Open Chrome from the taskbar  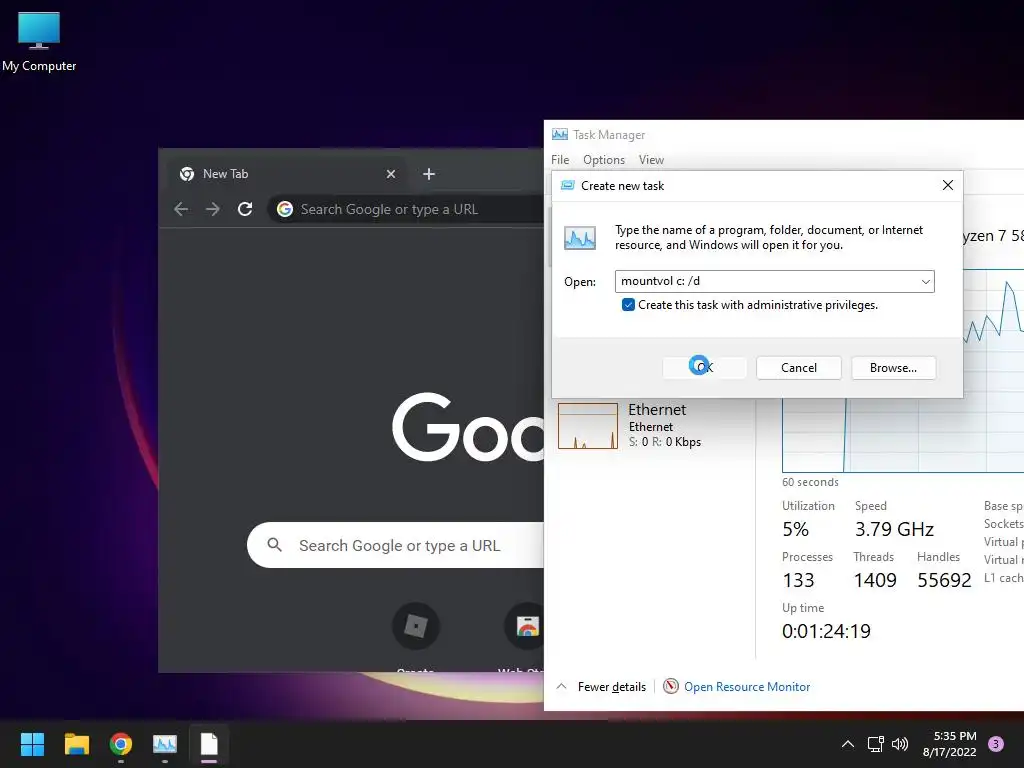click(x=121, y=744)
